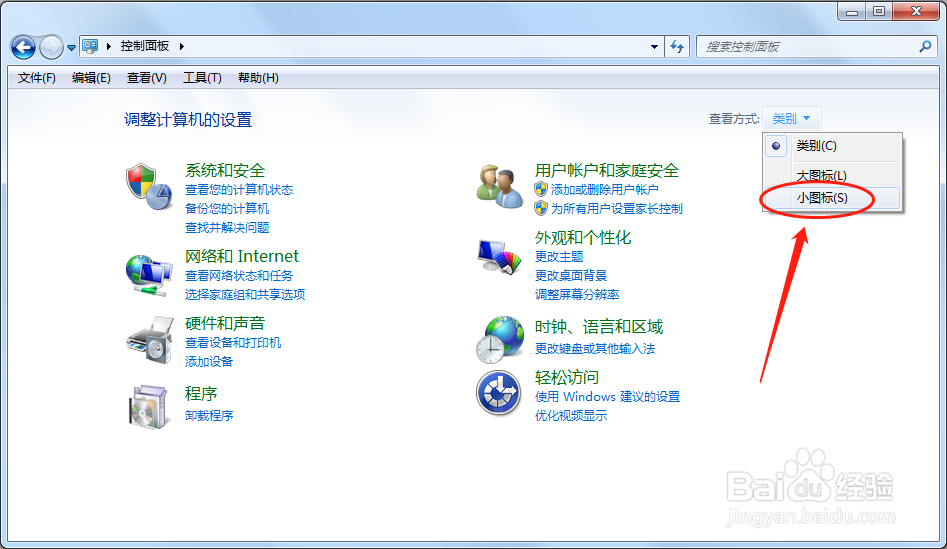947x549 pixels.
Task: Open 添加设备 link
Action: (209, 361)
